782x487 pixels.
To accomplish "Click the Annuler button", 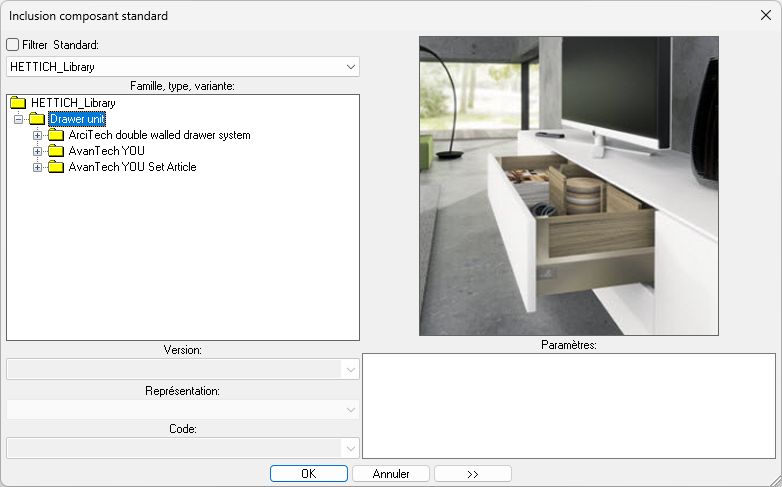I will click(x=391, y=473).
